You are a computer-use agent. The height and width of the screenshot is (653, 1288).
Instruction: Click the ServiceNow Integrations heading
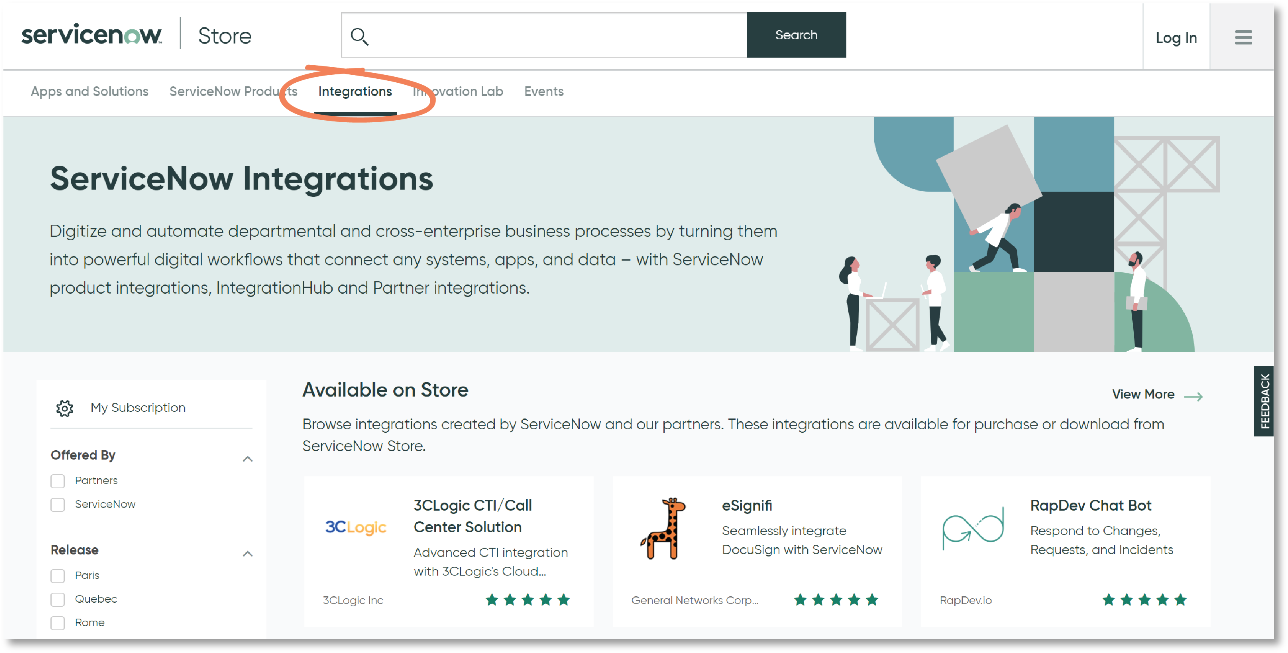click(242, 179)
